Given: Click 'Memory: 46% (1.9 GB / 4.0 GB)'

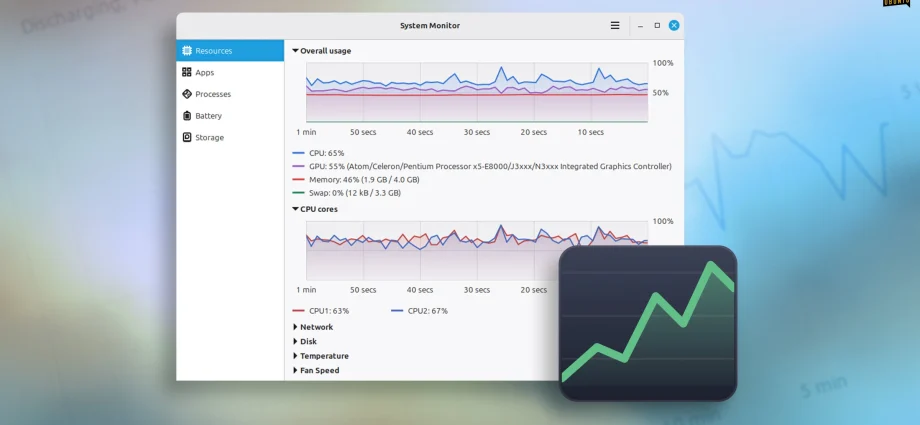Looking at the screenshot, I should pos(364,180).
